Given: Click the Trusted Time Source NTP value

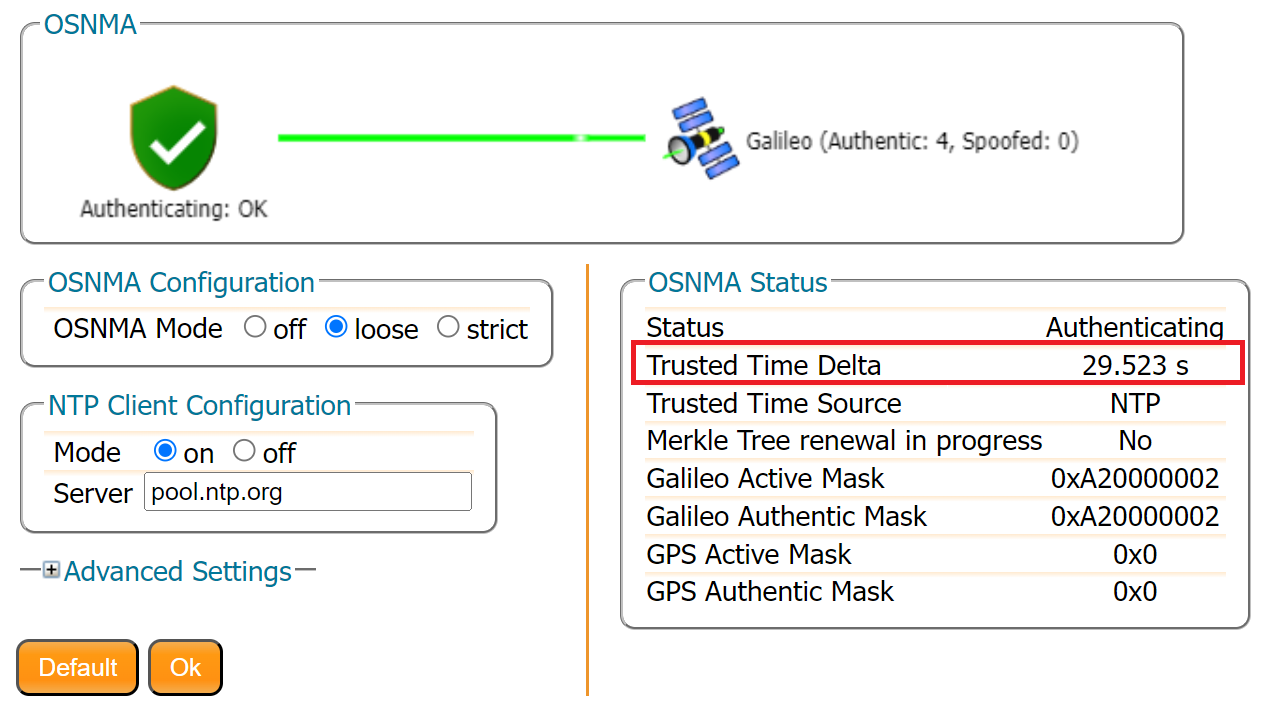Looking at the screenshot, I should tap(1135, 403).
